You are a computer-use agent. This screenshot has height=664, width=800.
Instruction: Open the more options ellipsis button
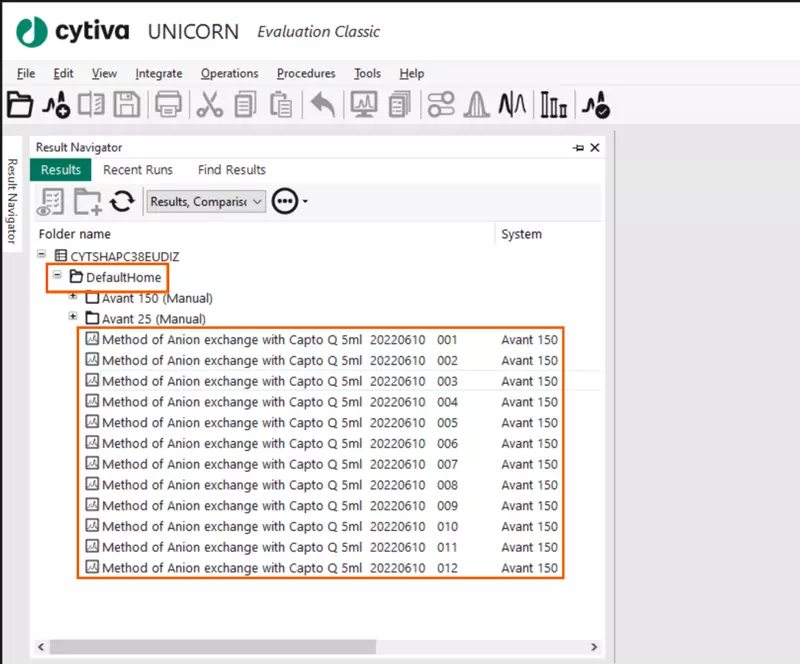[285, 201]
